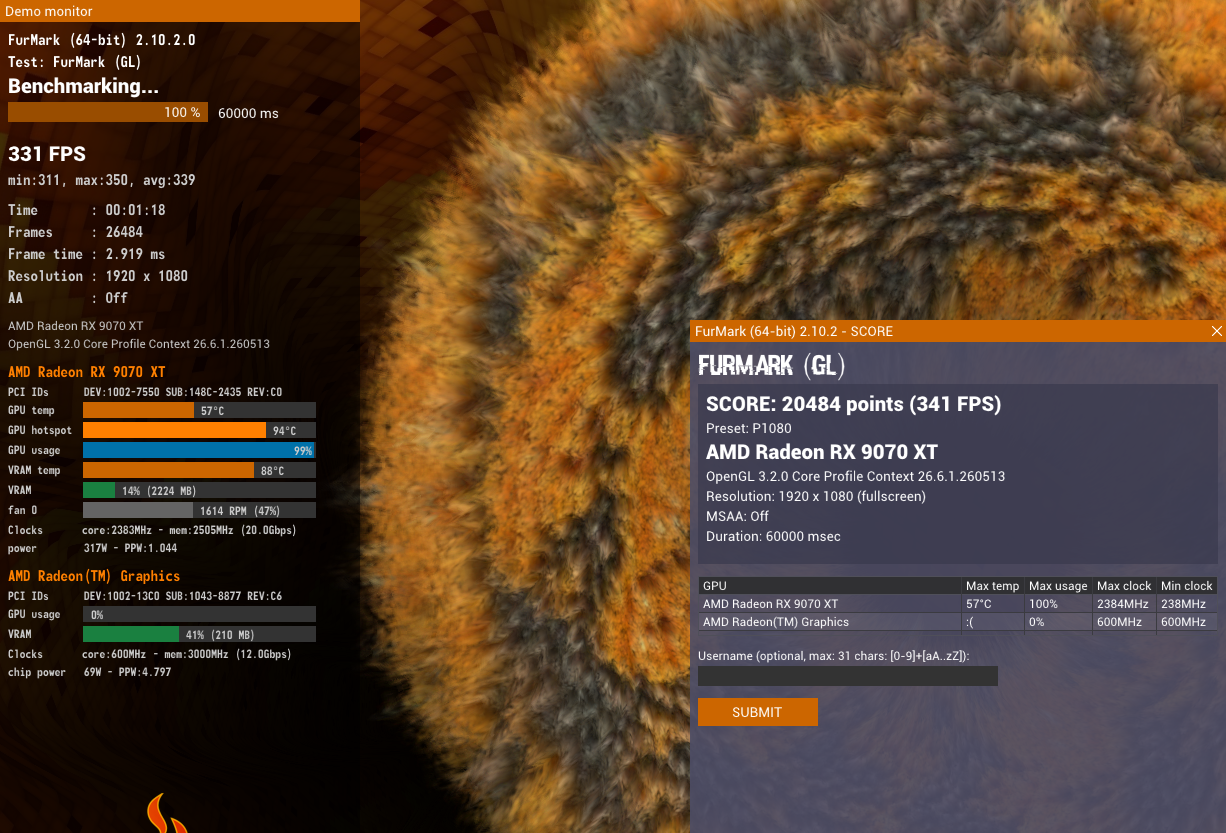
Task: Click the '331 FPS' readout
Action: click(x=47, y=154)
